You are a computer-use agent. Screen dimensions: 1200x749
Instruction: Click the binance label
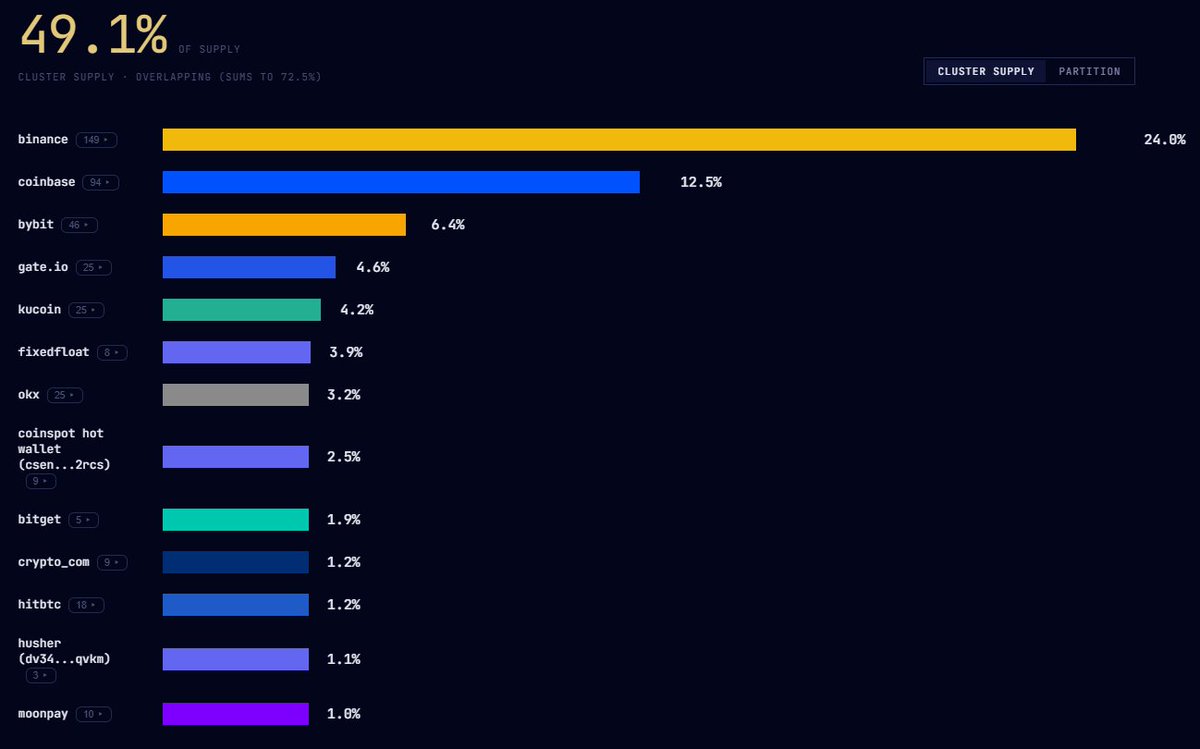pyautogui.click(x=43, y=139)
